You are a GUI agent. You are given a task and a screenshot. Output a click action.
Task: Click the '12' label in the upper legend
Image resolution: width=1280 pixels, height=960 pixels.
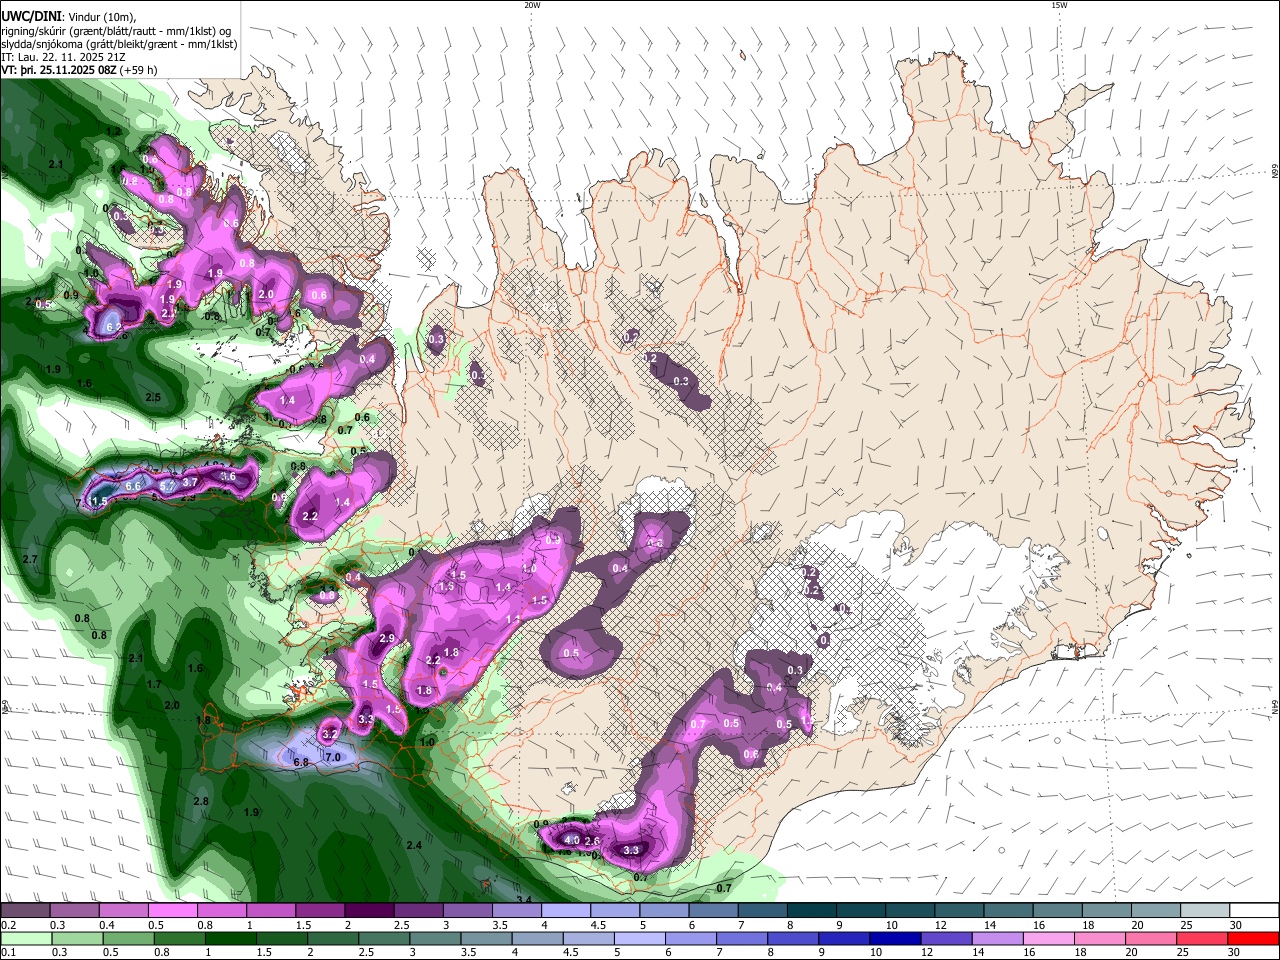(940, 925)
